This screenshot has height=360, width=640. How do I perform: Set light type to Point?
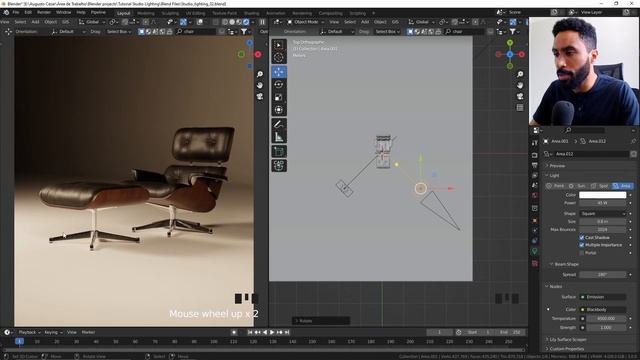point(556,186)
